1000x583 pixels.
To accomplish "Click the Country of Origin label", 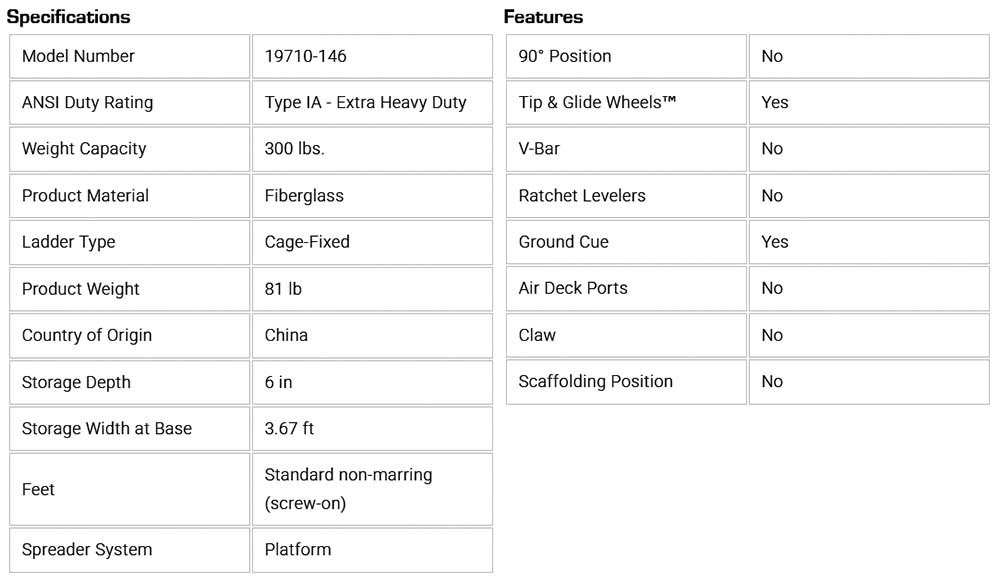I will coord(87,335).
